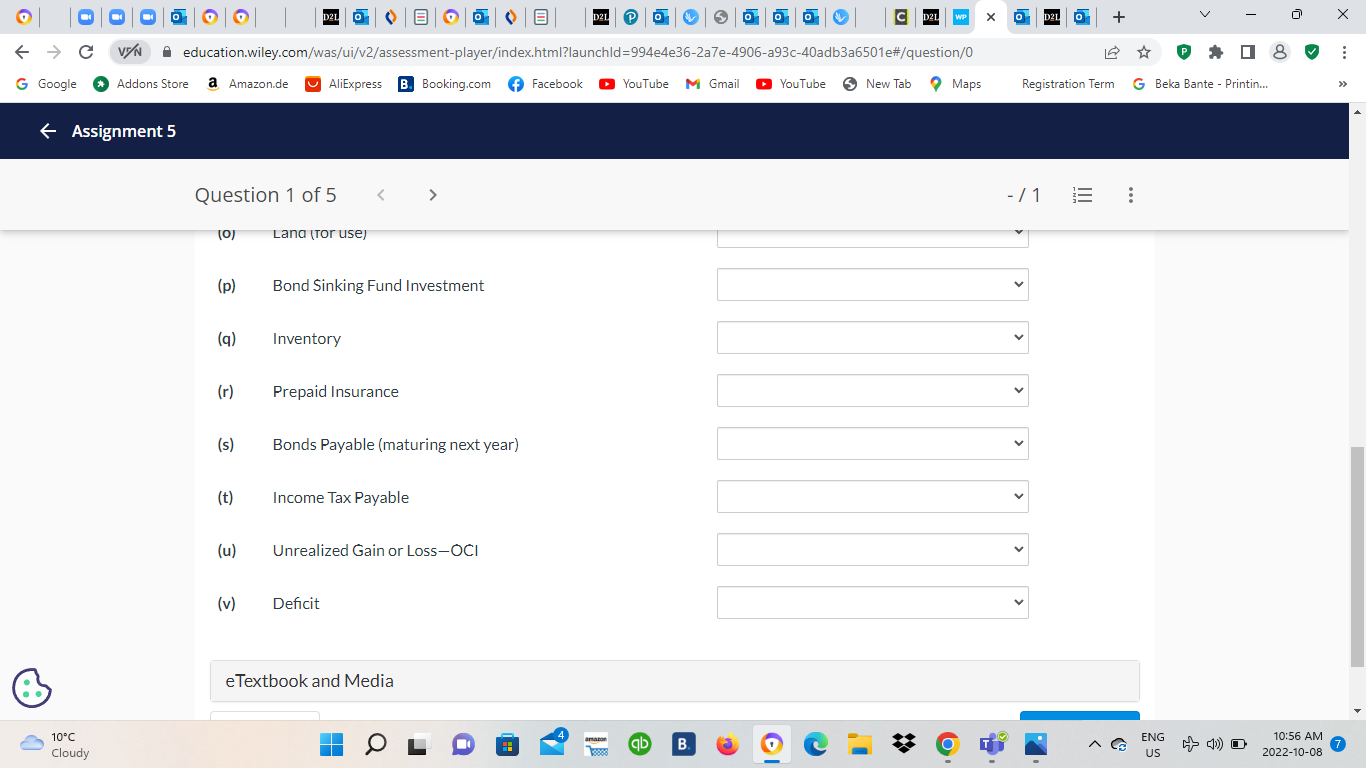Click the Inventory row label
The height and width of the screenshot is (768, 1366).
[x=306, y=338]
